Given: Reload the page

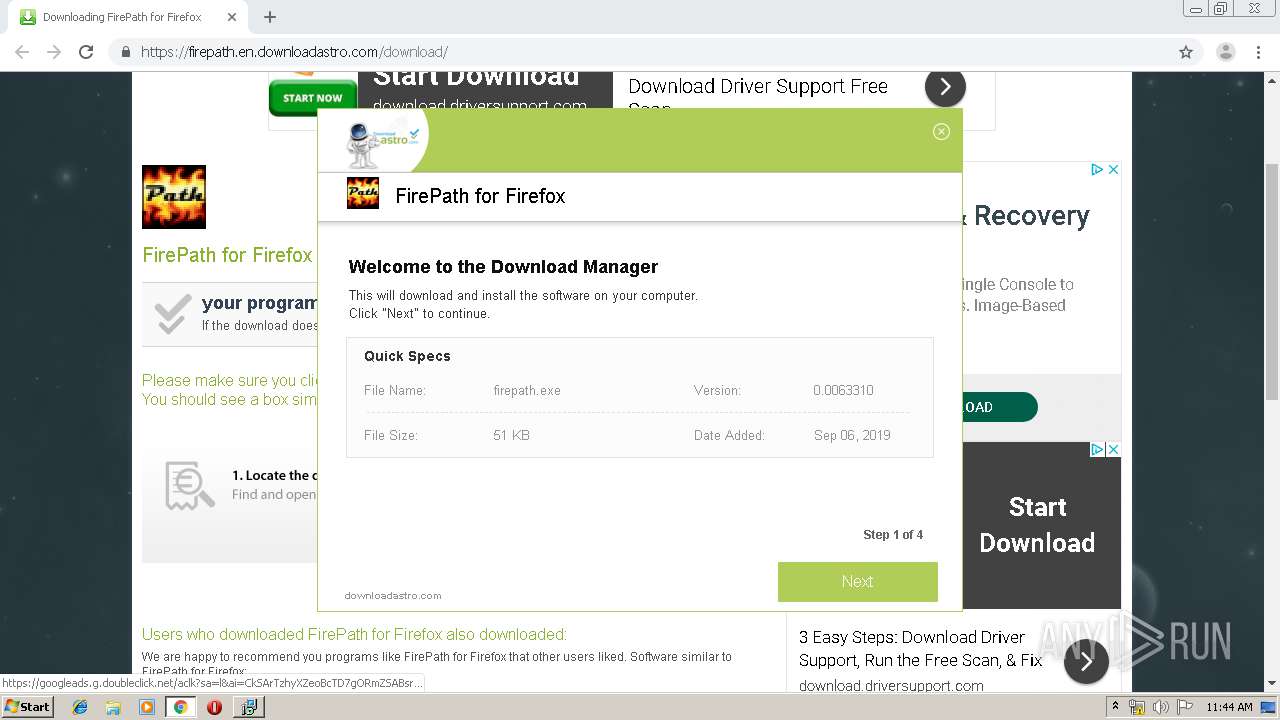Looking at the screenshot, I should 86,52.
